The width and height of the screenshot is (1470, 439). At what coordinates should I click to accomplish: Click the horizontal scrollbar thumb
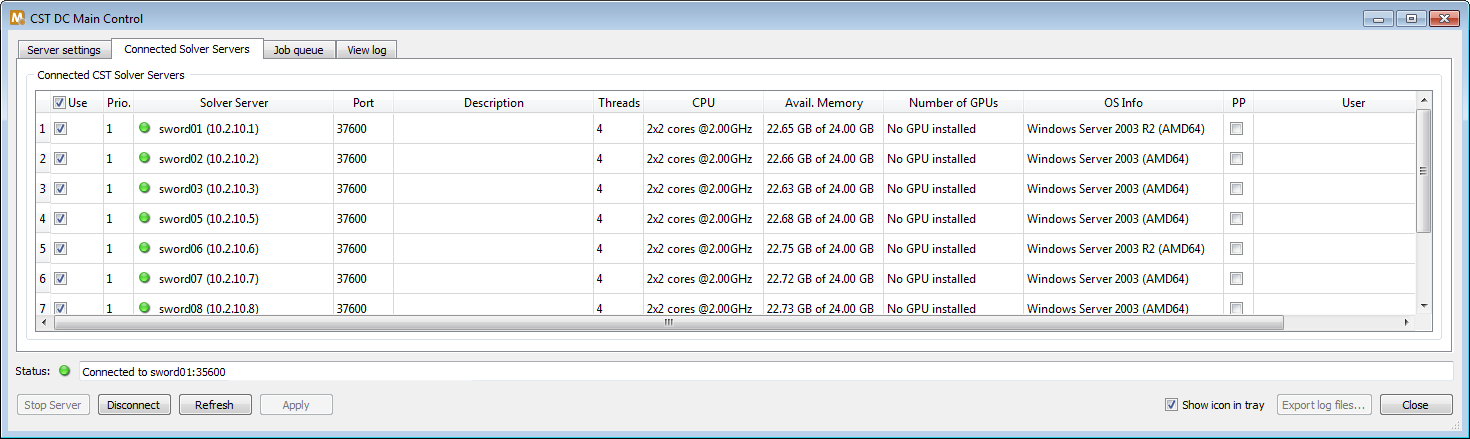pos(669,322)
